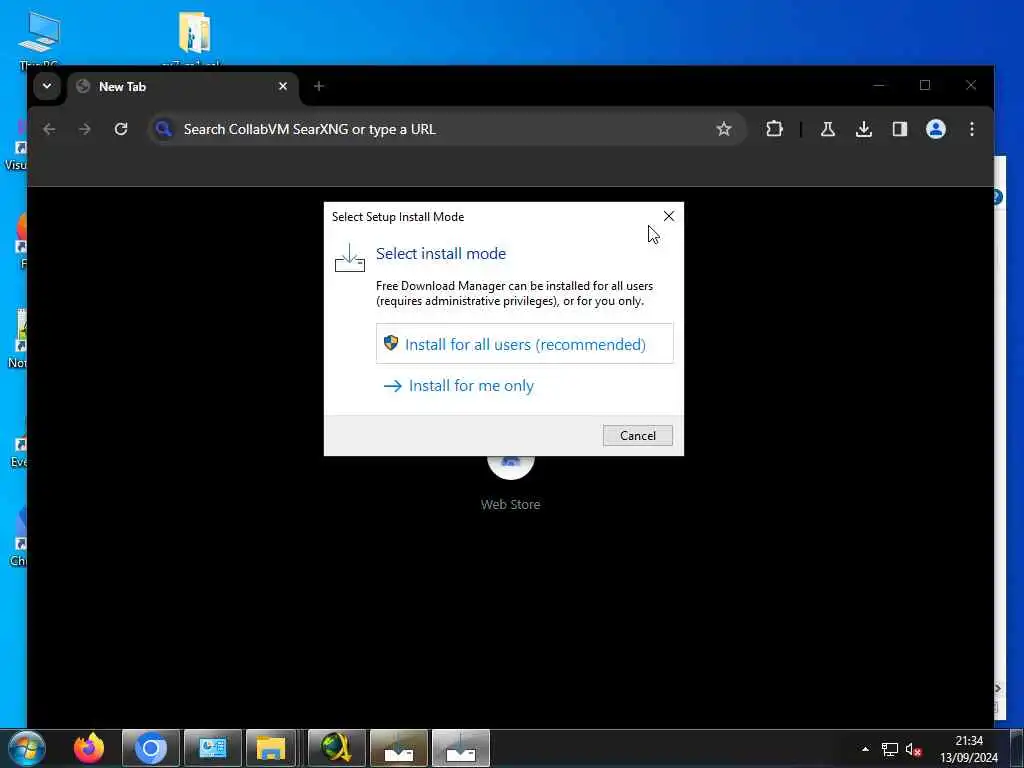This screenshot has height=768, width=1024.
Task: Select the New Tab tab
Action: (183, 87)
